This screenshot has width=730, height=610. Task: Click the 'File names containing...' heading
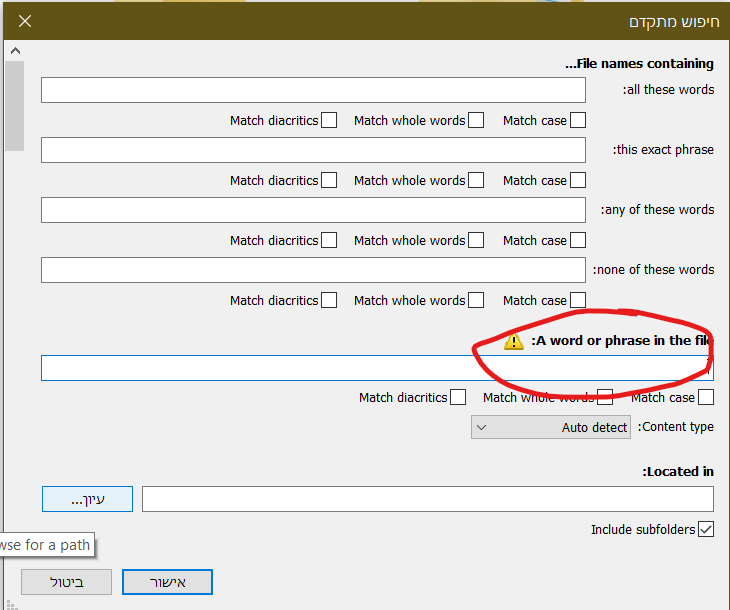tap(639, 63)
